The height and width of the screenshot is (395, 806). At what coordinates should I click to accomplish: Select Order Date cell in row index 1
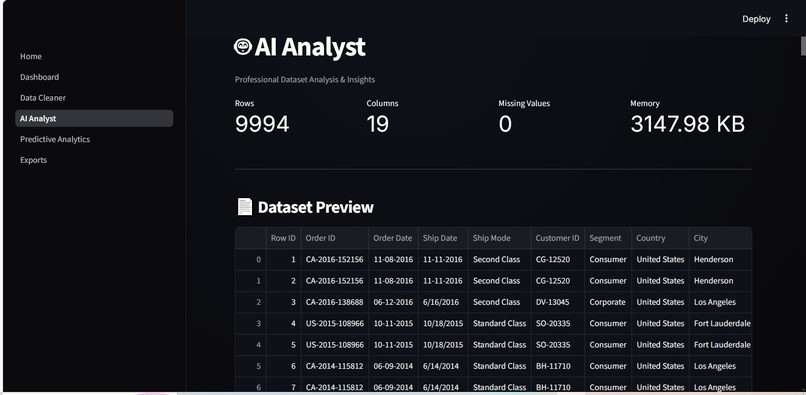click(x=393, y=281)
